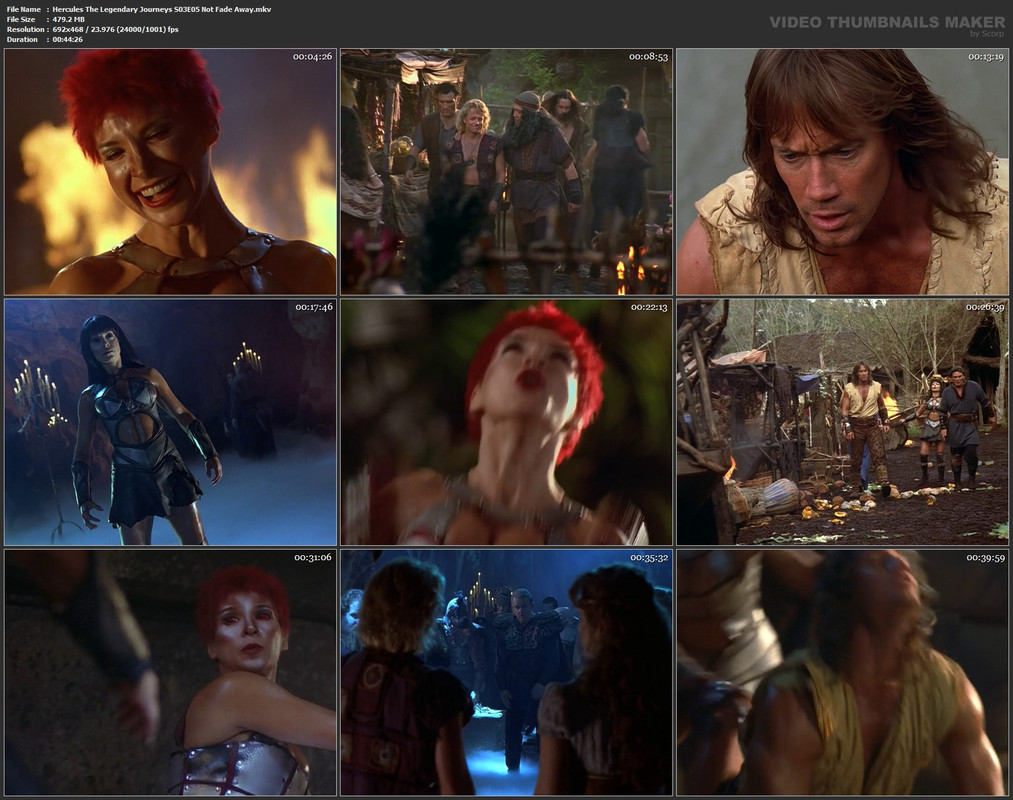Click the VIDEO THUMBNAILS MAKER watermark
This screenshot has width=1013, height=800.
tap(887, 23)
